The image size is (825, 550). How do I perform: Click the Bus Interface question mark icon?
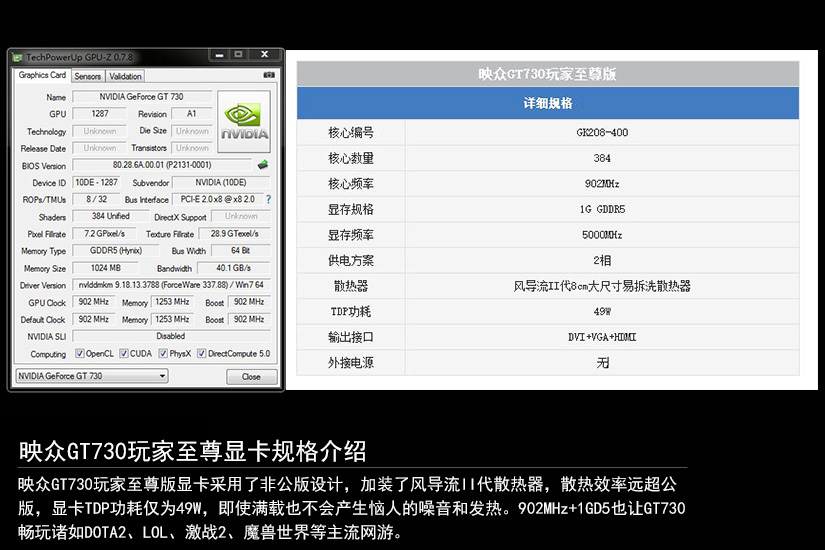click(x=268, y=199)
